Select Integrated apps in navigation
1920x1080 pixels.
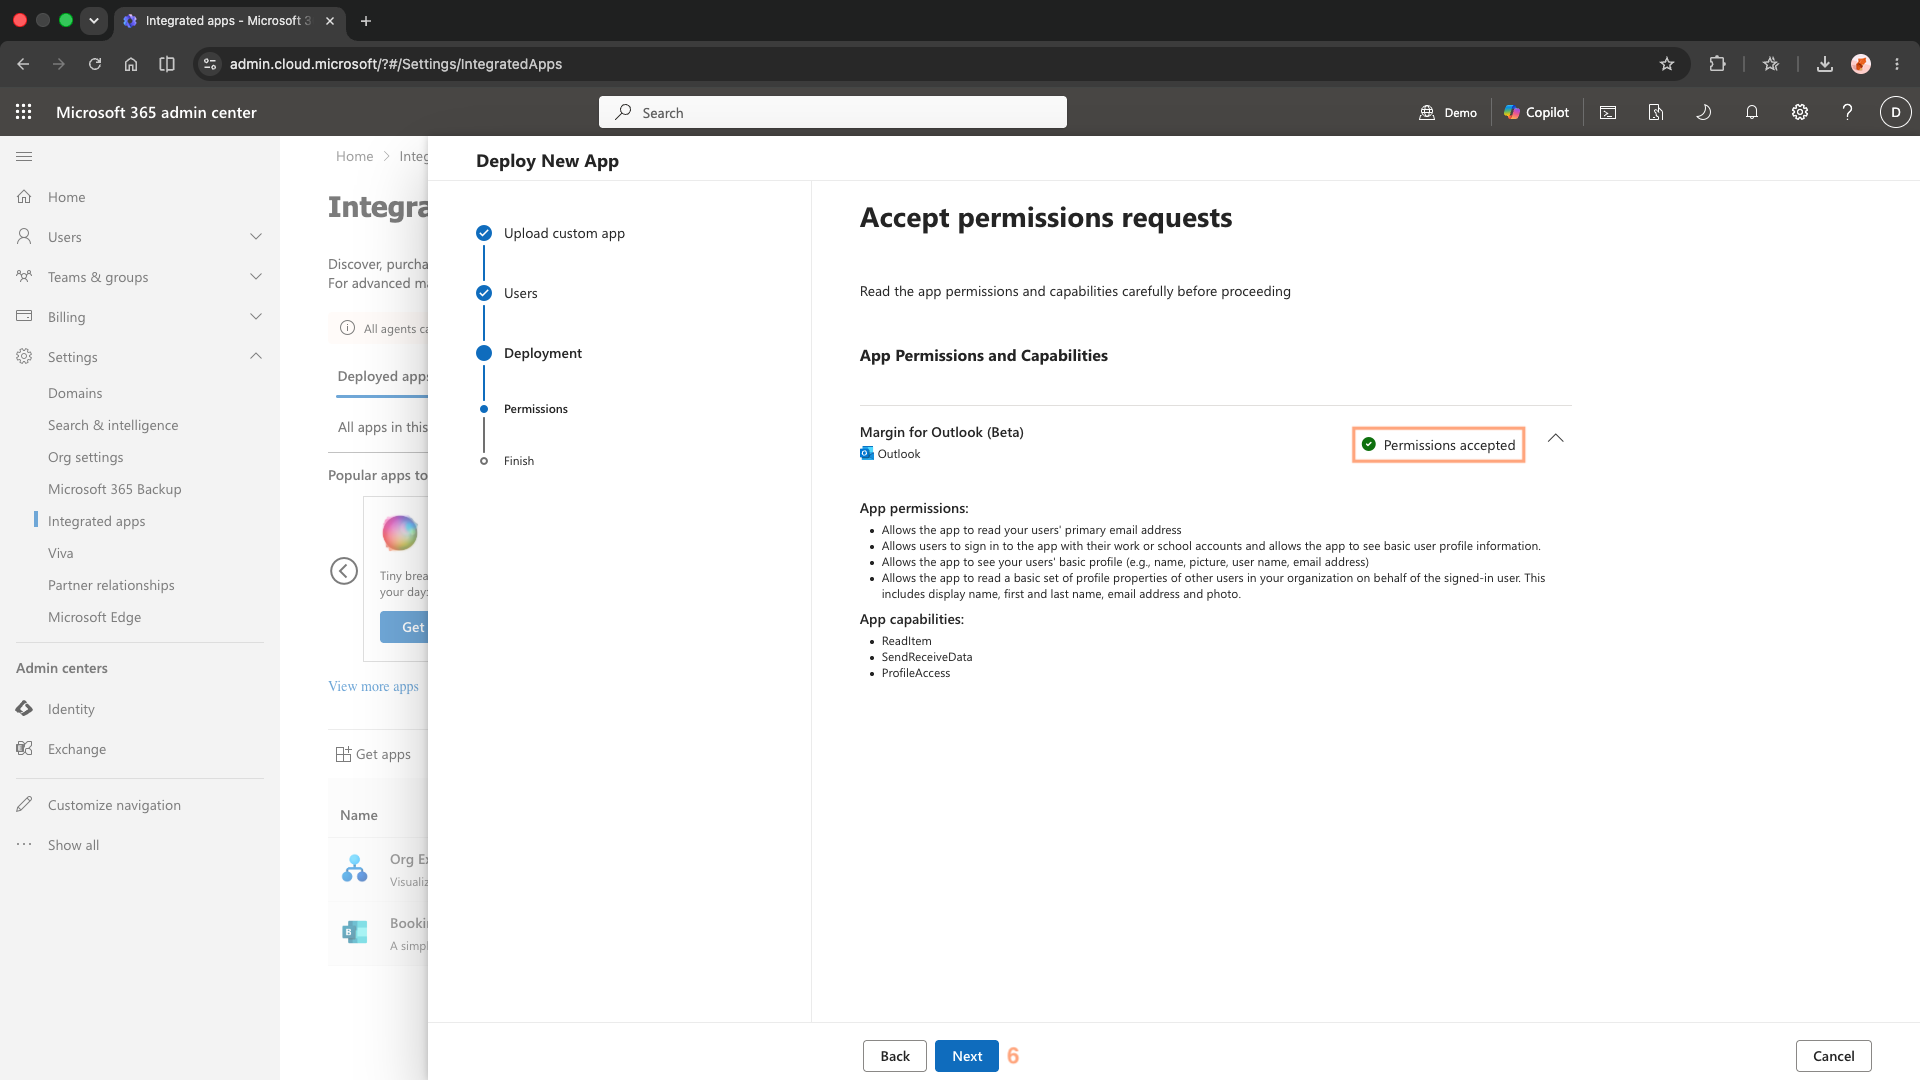pos(97,521)
